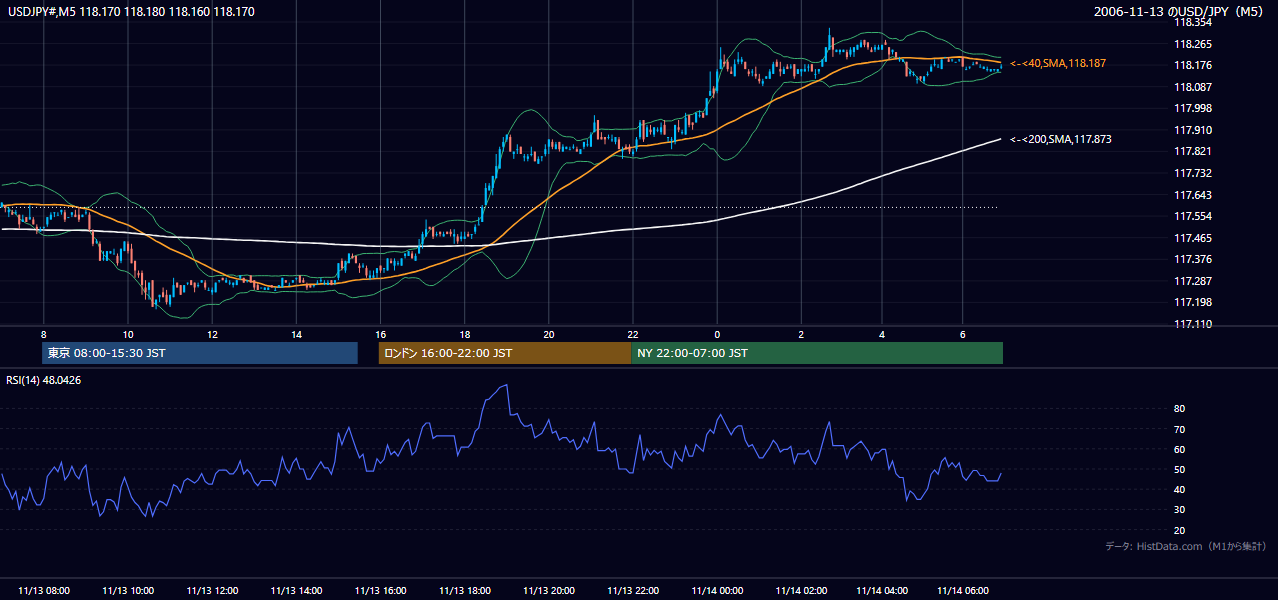Click the 117.465 price axis label
The image size is (1278, 600).
1193,238
